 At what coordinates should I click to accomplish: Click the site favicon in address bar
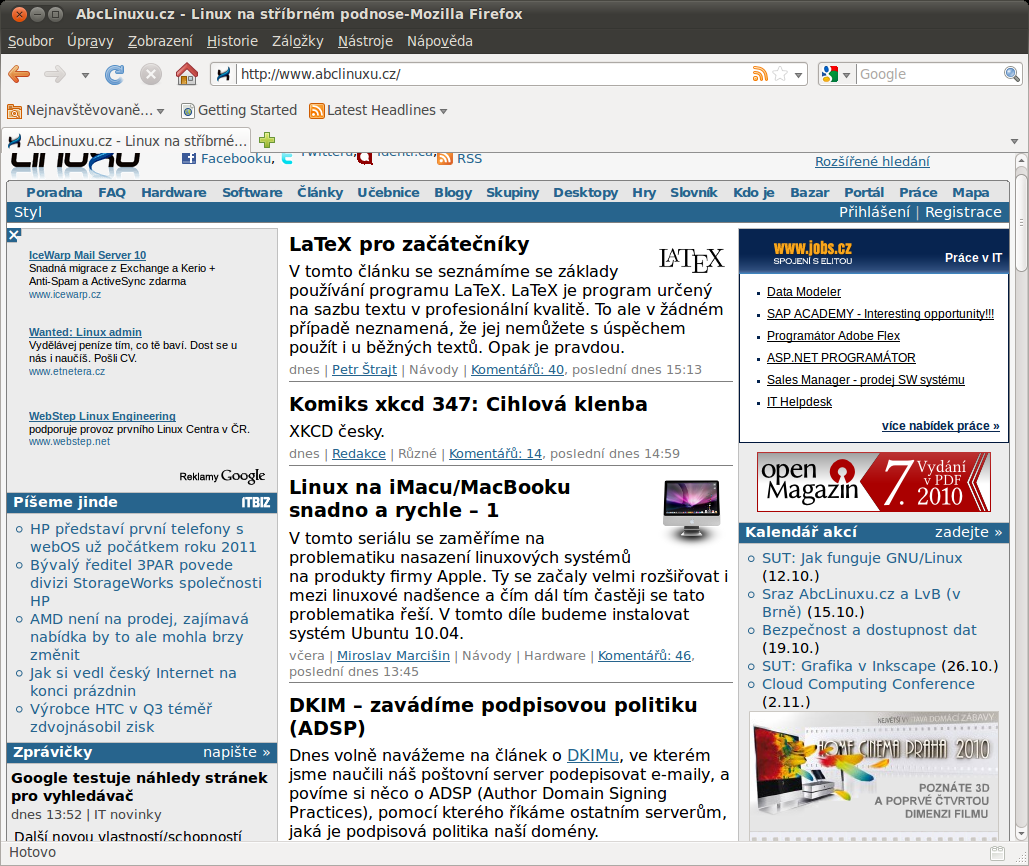pos(224,74)
